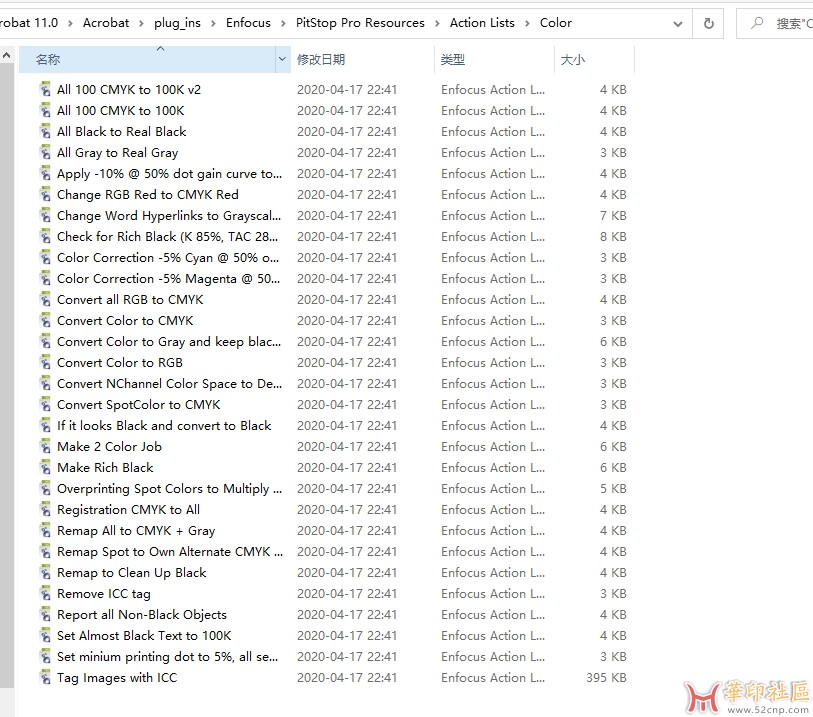This screenshot has width=813, height=717.
Task: Sort files by 修改日期 column header
Action: tap(362, 59)
